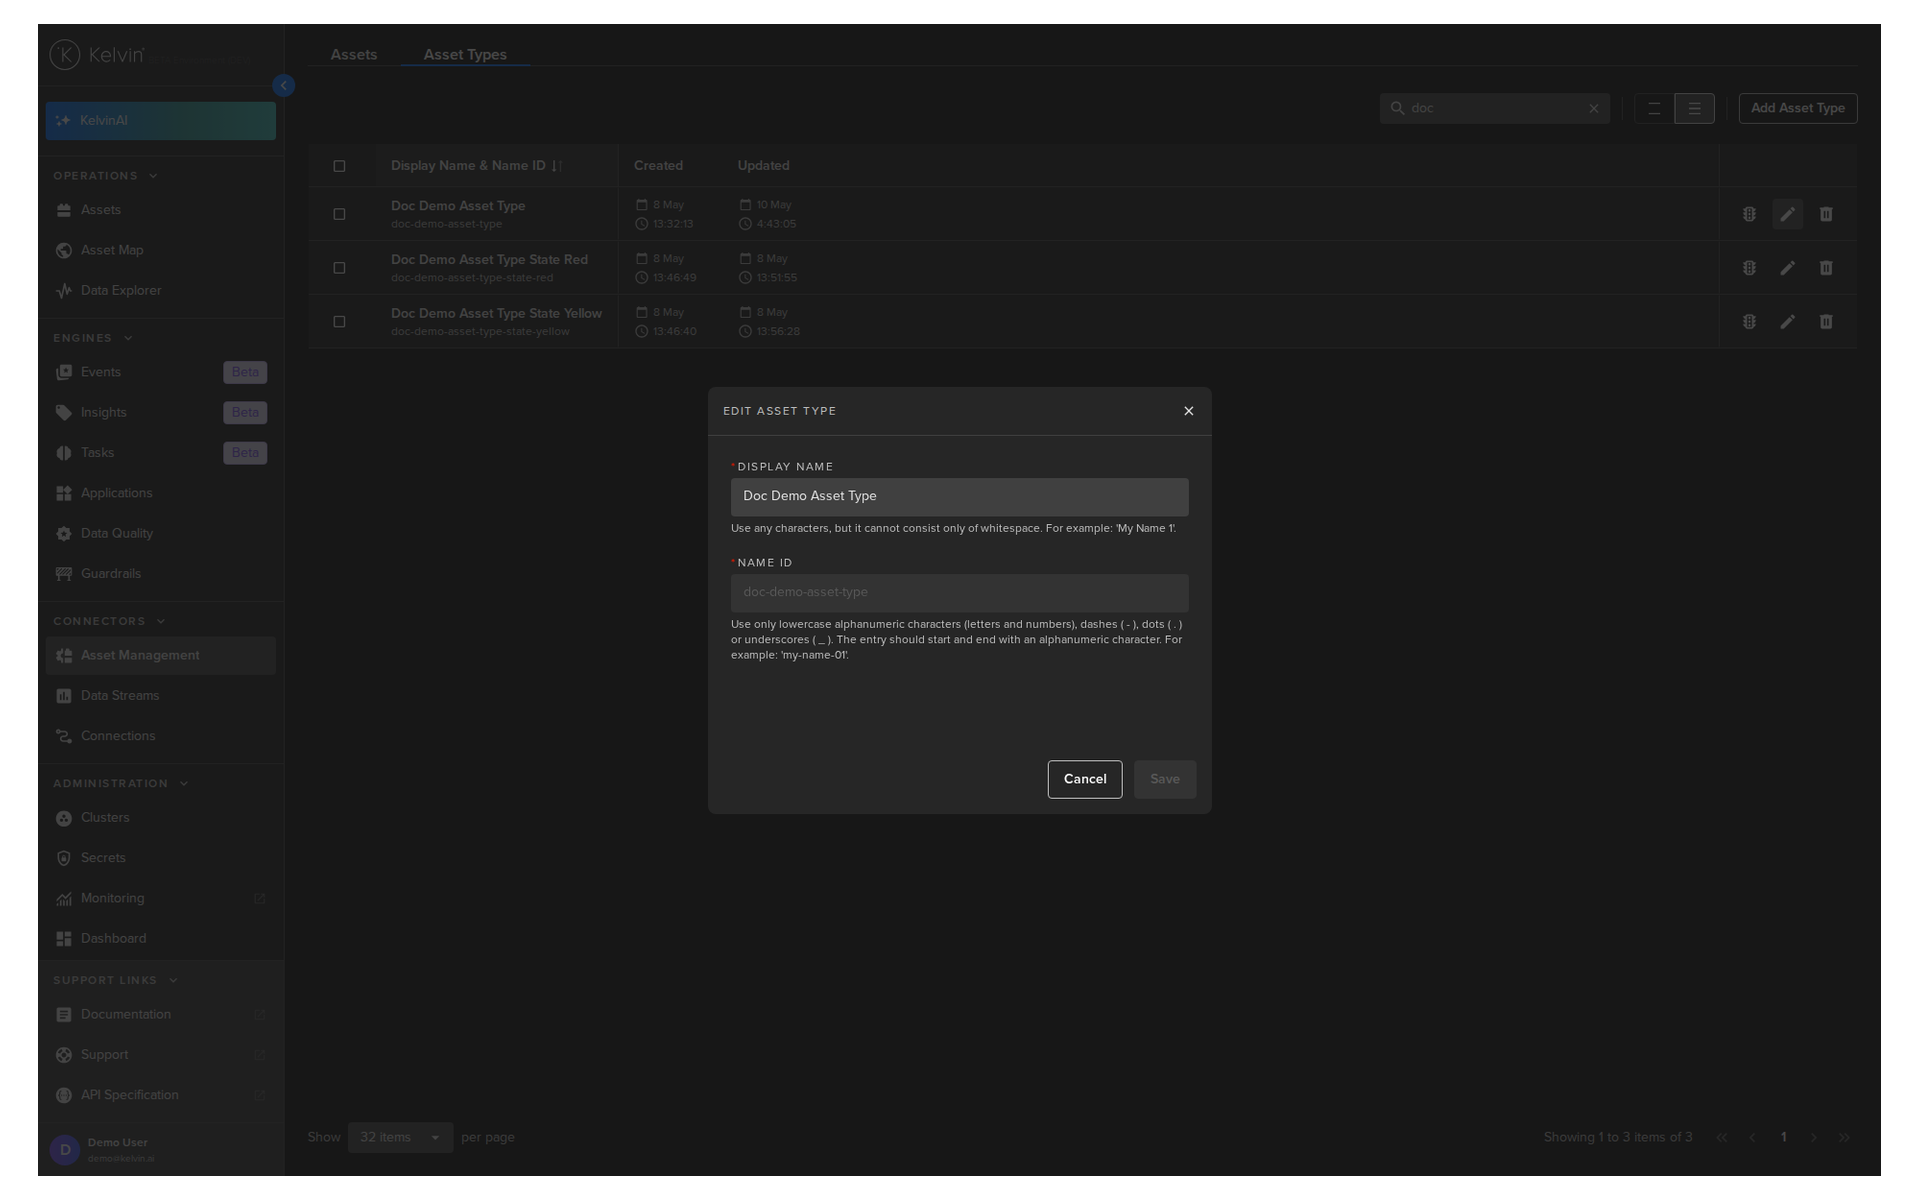Open Monitoring external link

pos(160,898)
